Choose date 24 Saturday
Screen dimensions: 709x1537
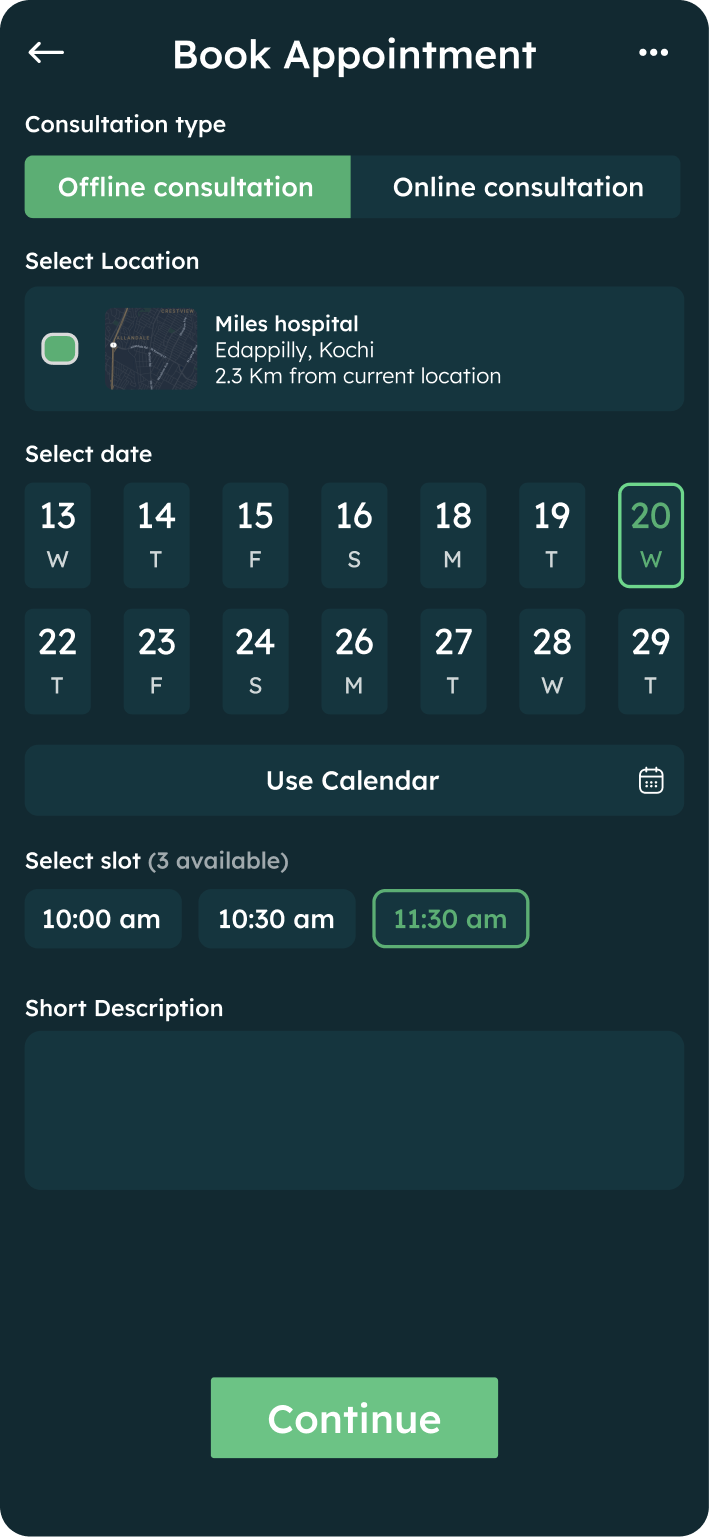point(255,661)
